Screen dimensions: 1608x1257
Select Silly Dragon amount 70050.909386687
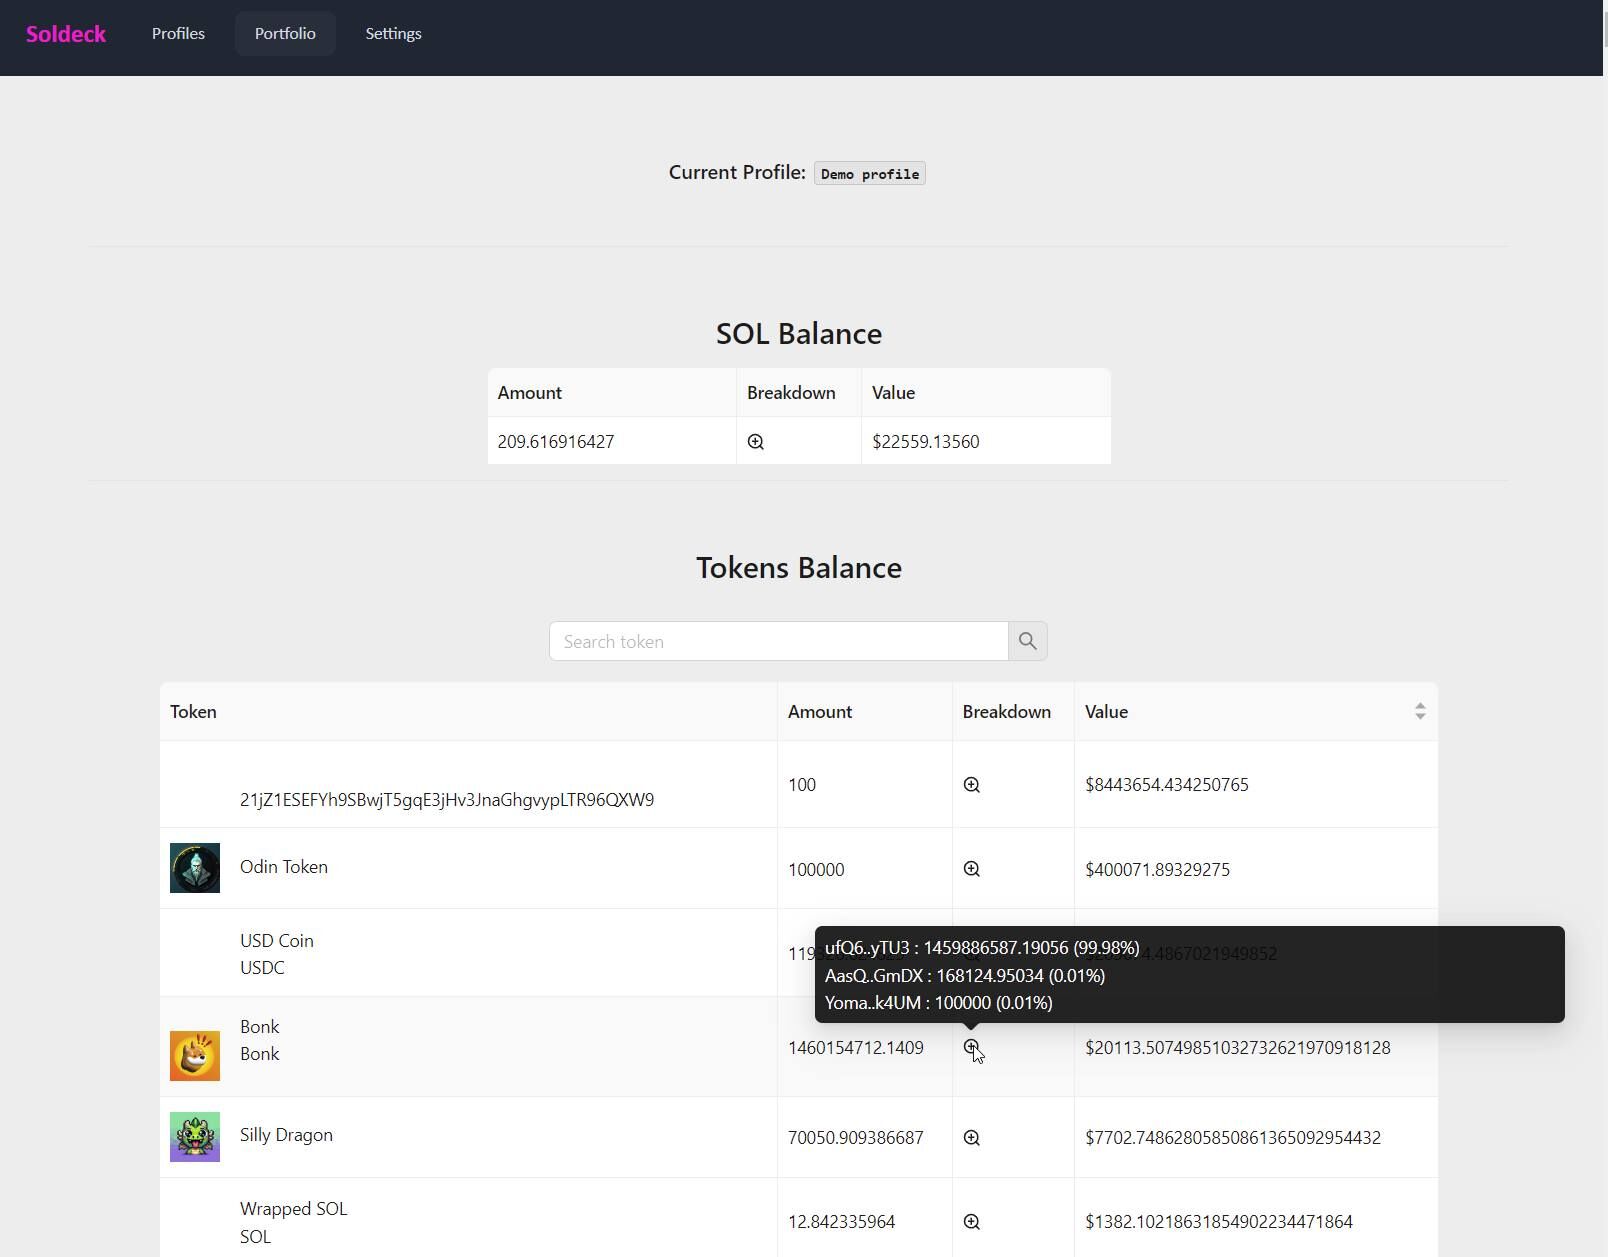point(856,1138)
